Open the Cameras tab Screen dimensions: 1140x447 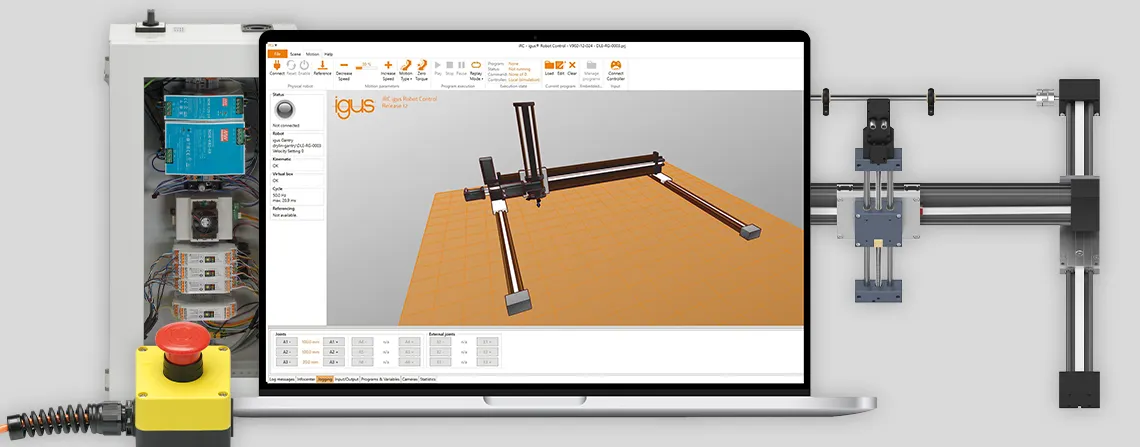pos(410,379)
